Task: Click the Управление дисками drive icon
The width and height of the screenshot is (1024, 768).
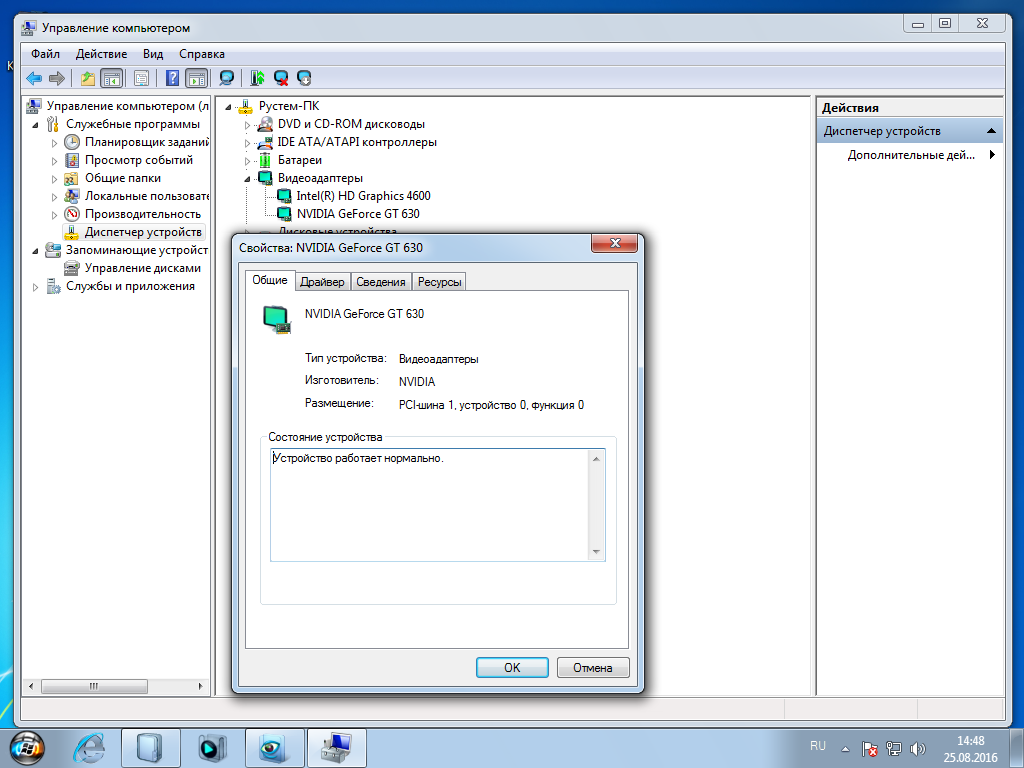Action: (x=72, y=268)
